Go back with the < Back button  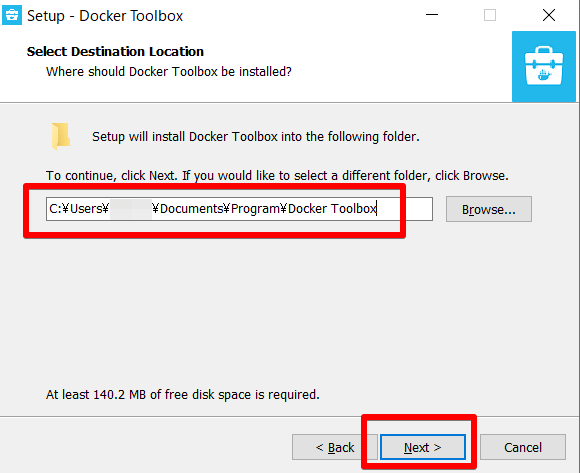[334, 447]
